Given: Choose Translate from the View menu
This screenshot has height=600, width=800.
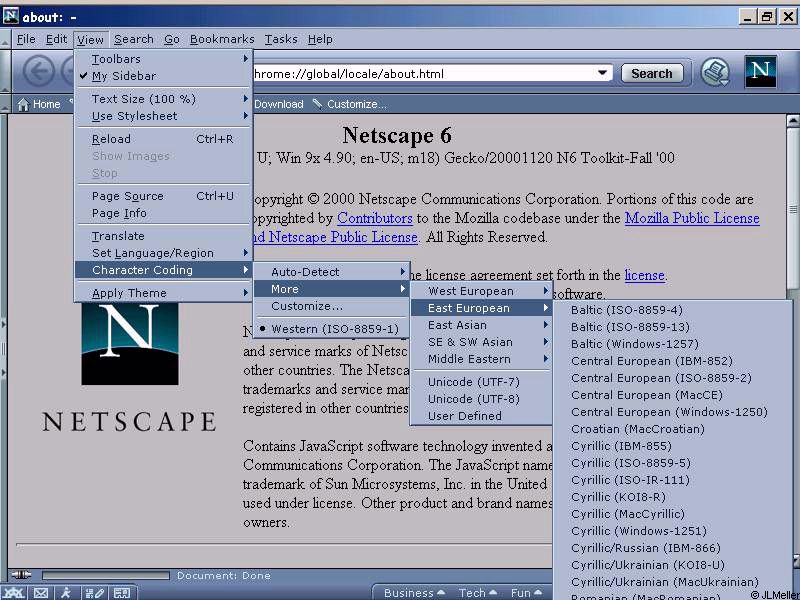Looking at the screenshot, I should coord(163,236).
